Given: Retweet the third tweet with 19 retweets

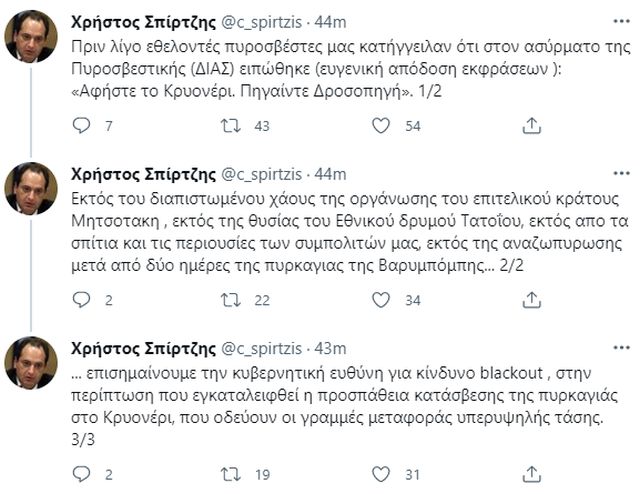Looking at the screenshot, I should pyautogui.click(x=232, y=473).
